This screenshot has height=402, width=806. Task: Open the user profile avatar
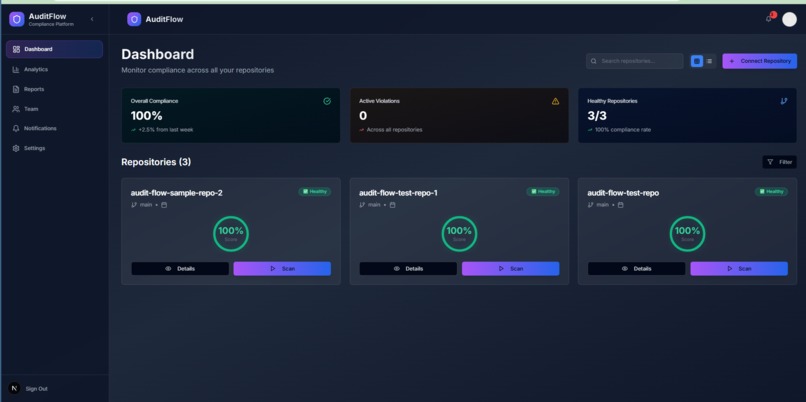(789, 20)
